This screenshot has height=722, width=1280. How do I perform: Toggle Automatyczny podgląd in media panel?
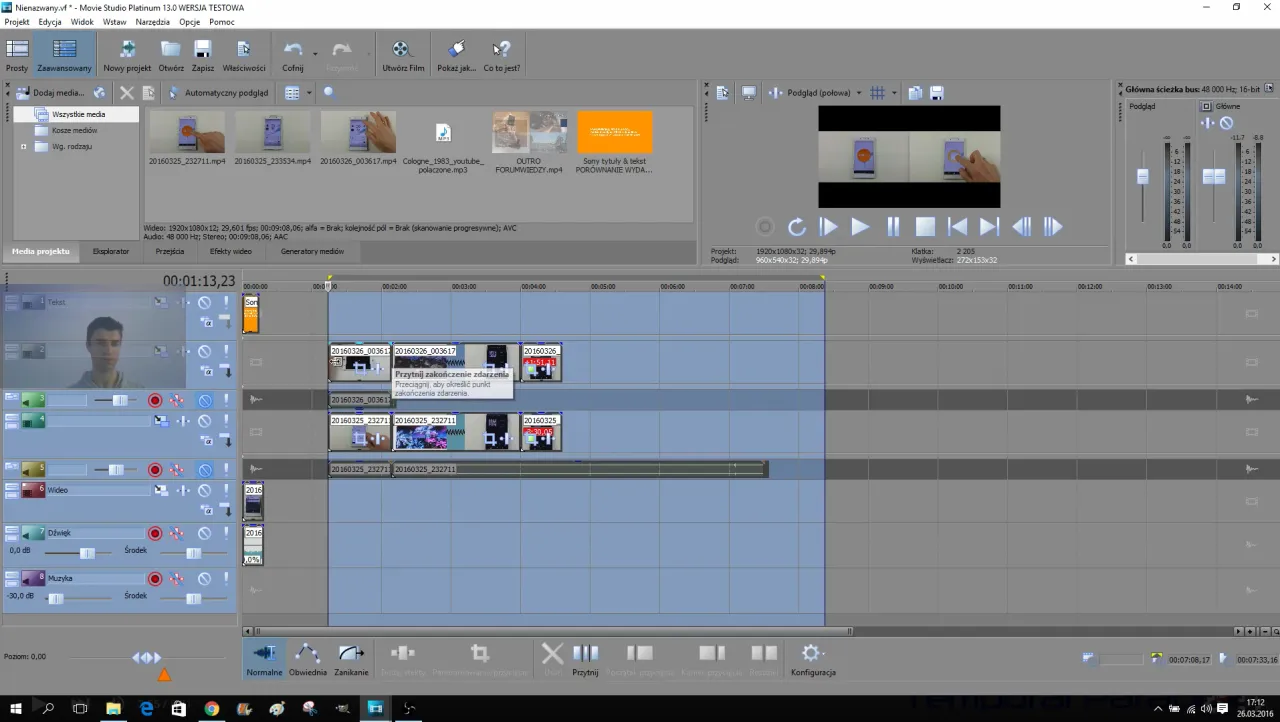pos(218,93)
